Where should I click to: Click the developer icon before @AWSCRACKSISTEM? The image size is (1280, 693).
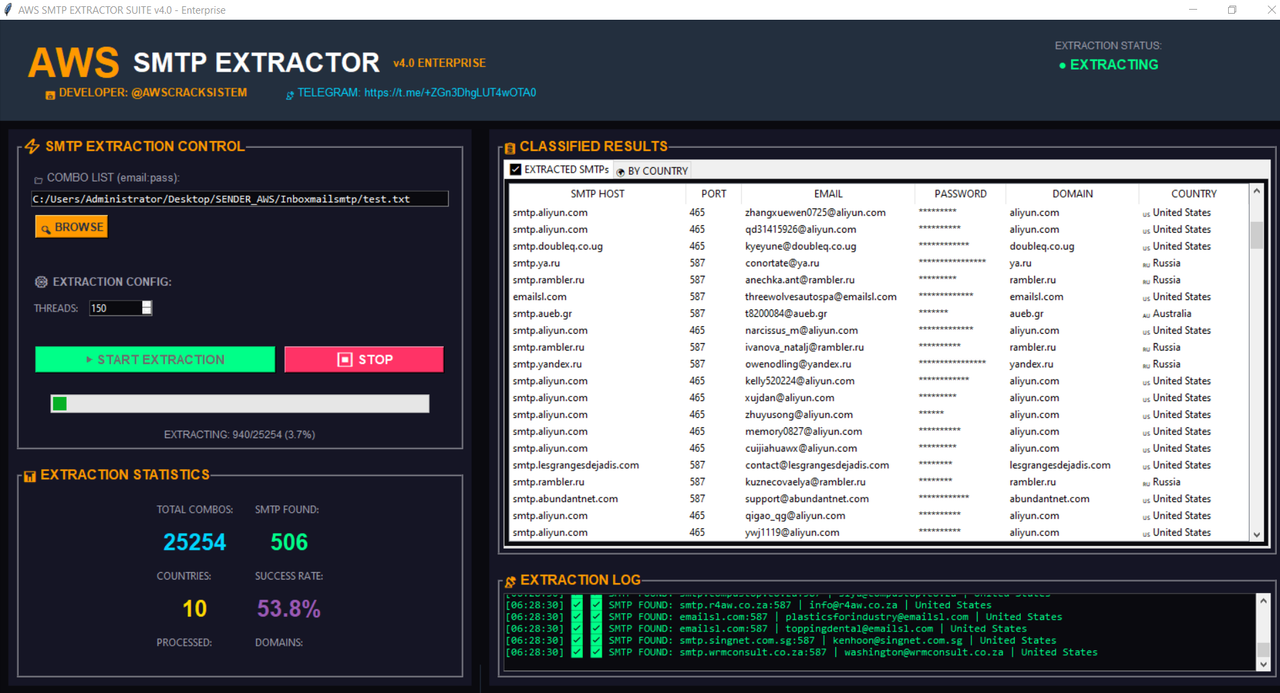coord(50,94)
